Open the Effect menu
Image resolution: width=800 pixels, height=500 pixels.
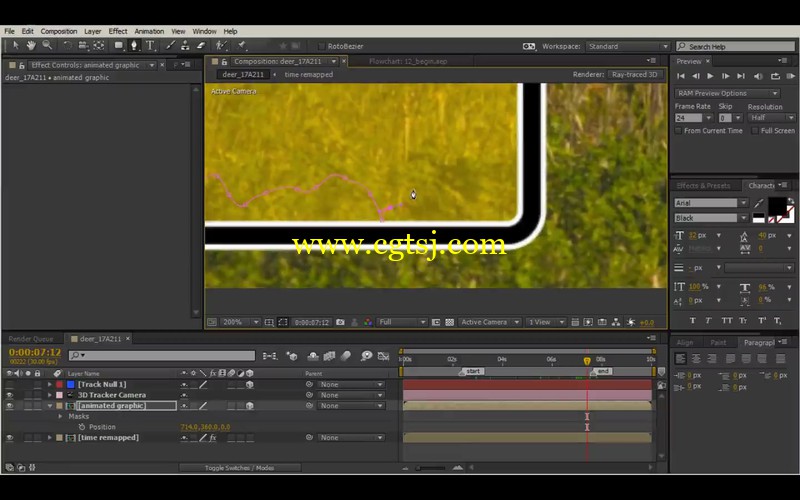tap(118, 31)
